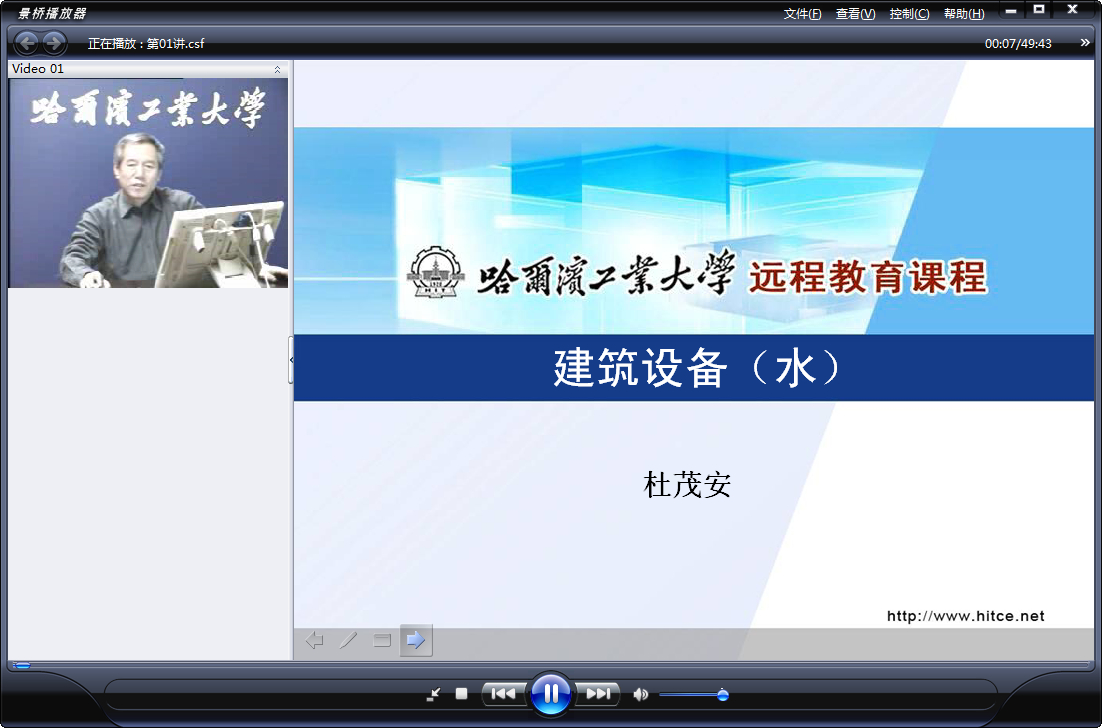1102x728 pixels.
Task: Open the 查看(V) menu
Action: click(x=855, y=14)
